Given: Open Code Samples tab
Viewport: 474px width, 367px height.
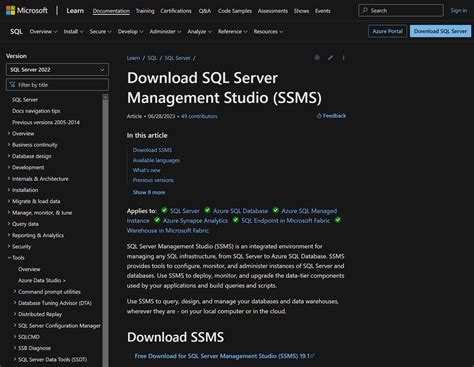Looking at the screenshot, I should (235, 11).
